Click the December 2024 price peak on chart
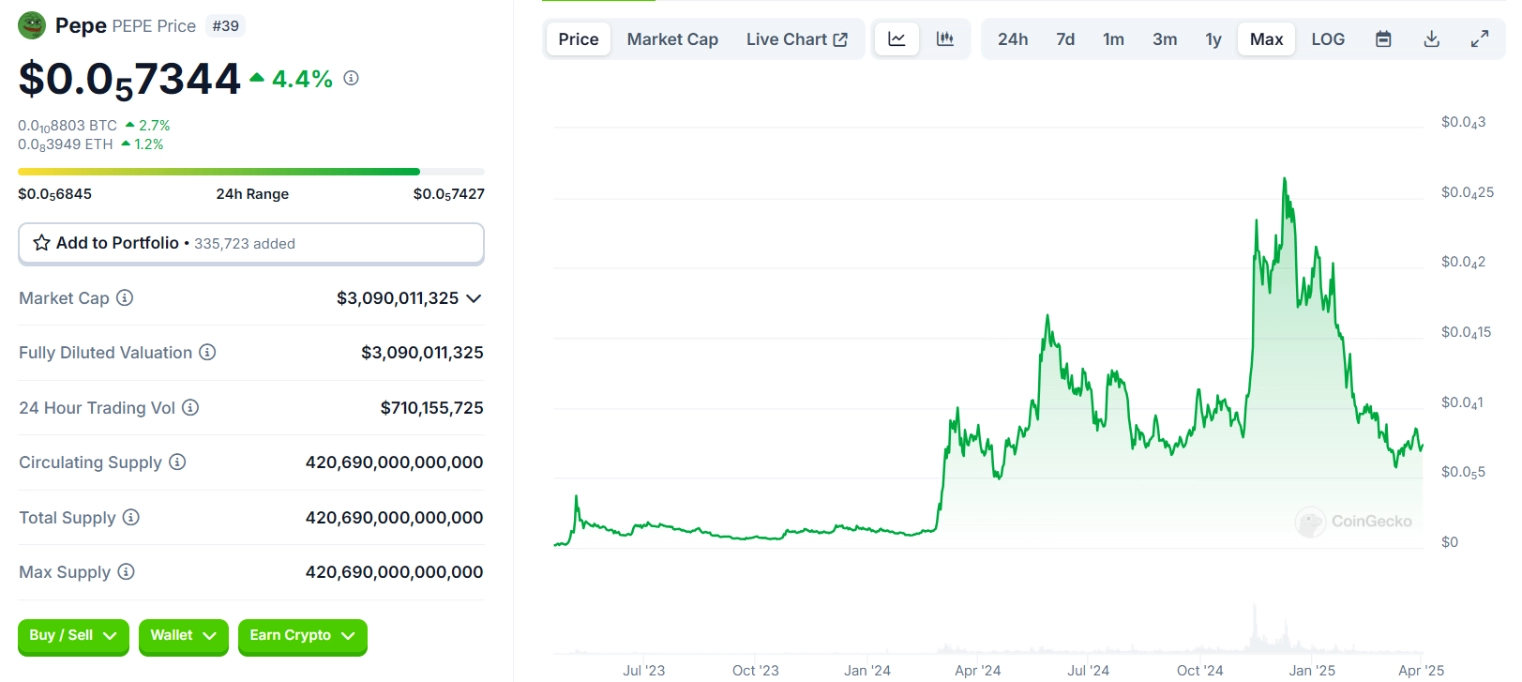This screenshot has width=1522, height=682. click(x=1285, y=180)
